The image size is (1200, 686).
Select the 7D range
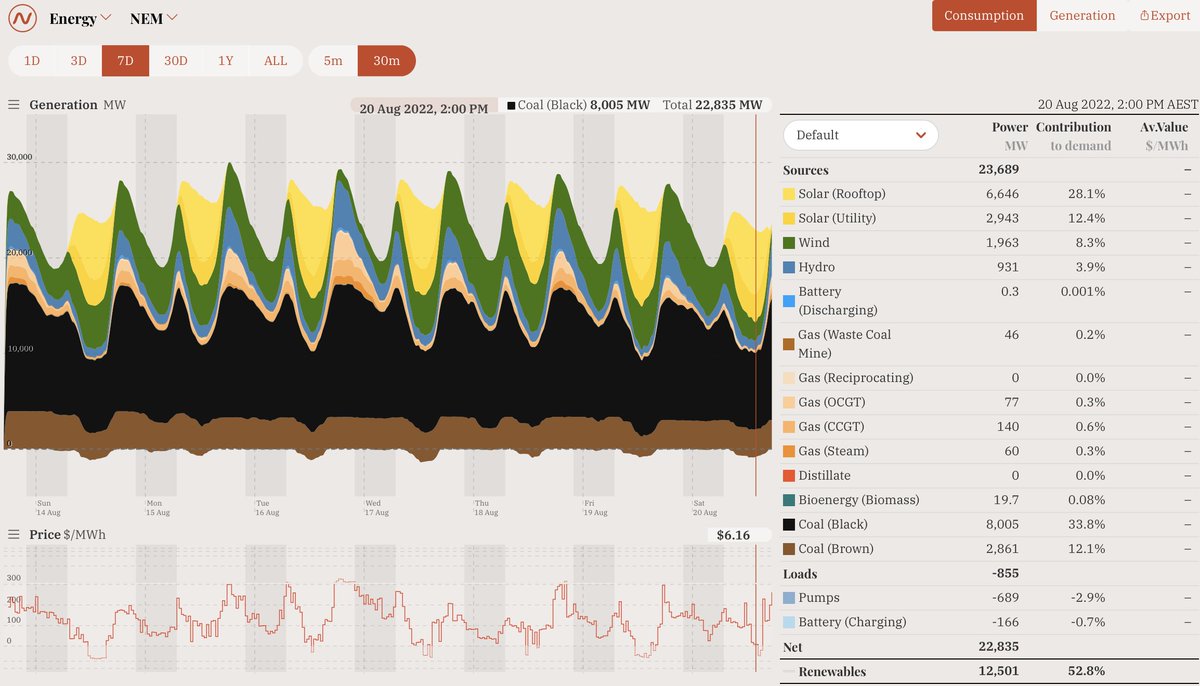(x=125, y=61)
